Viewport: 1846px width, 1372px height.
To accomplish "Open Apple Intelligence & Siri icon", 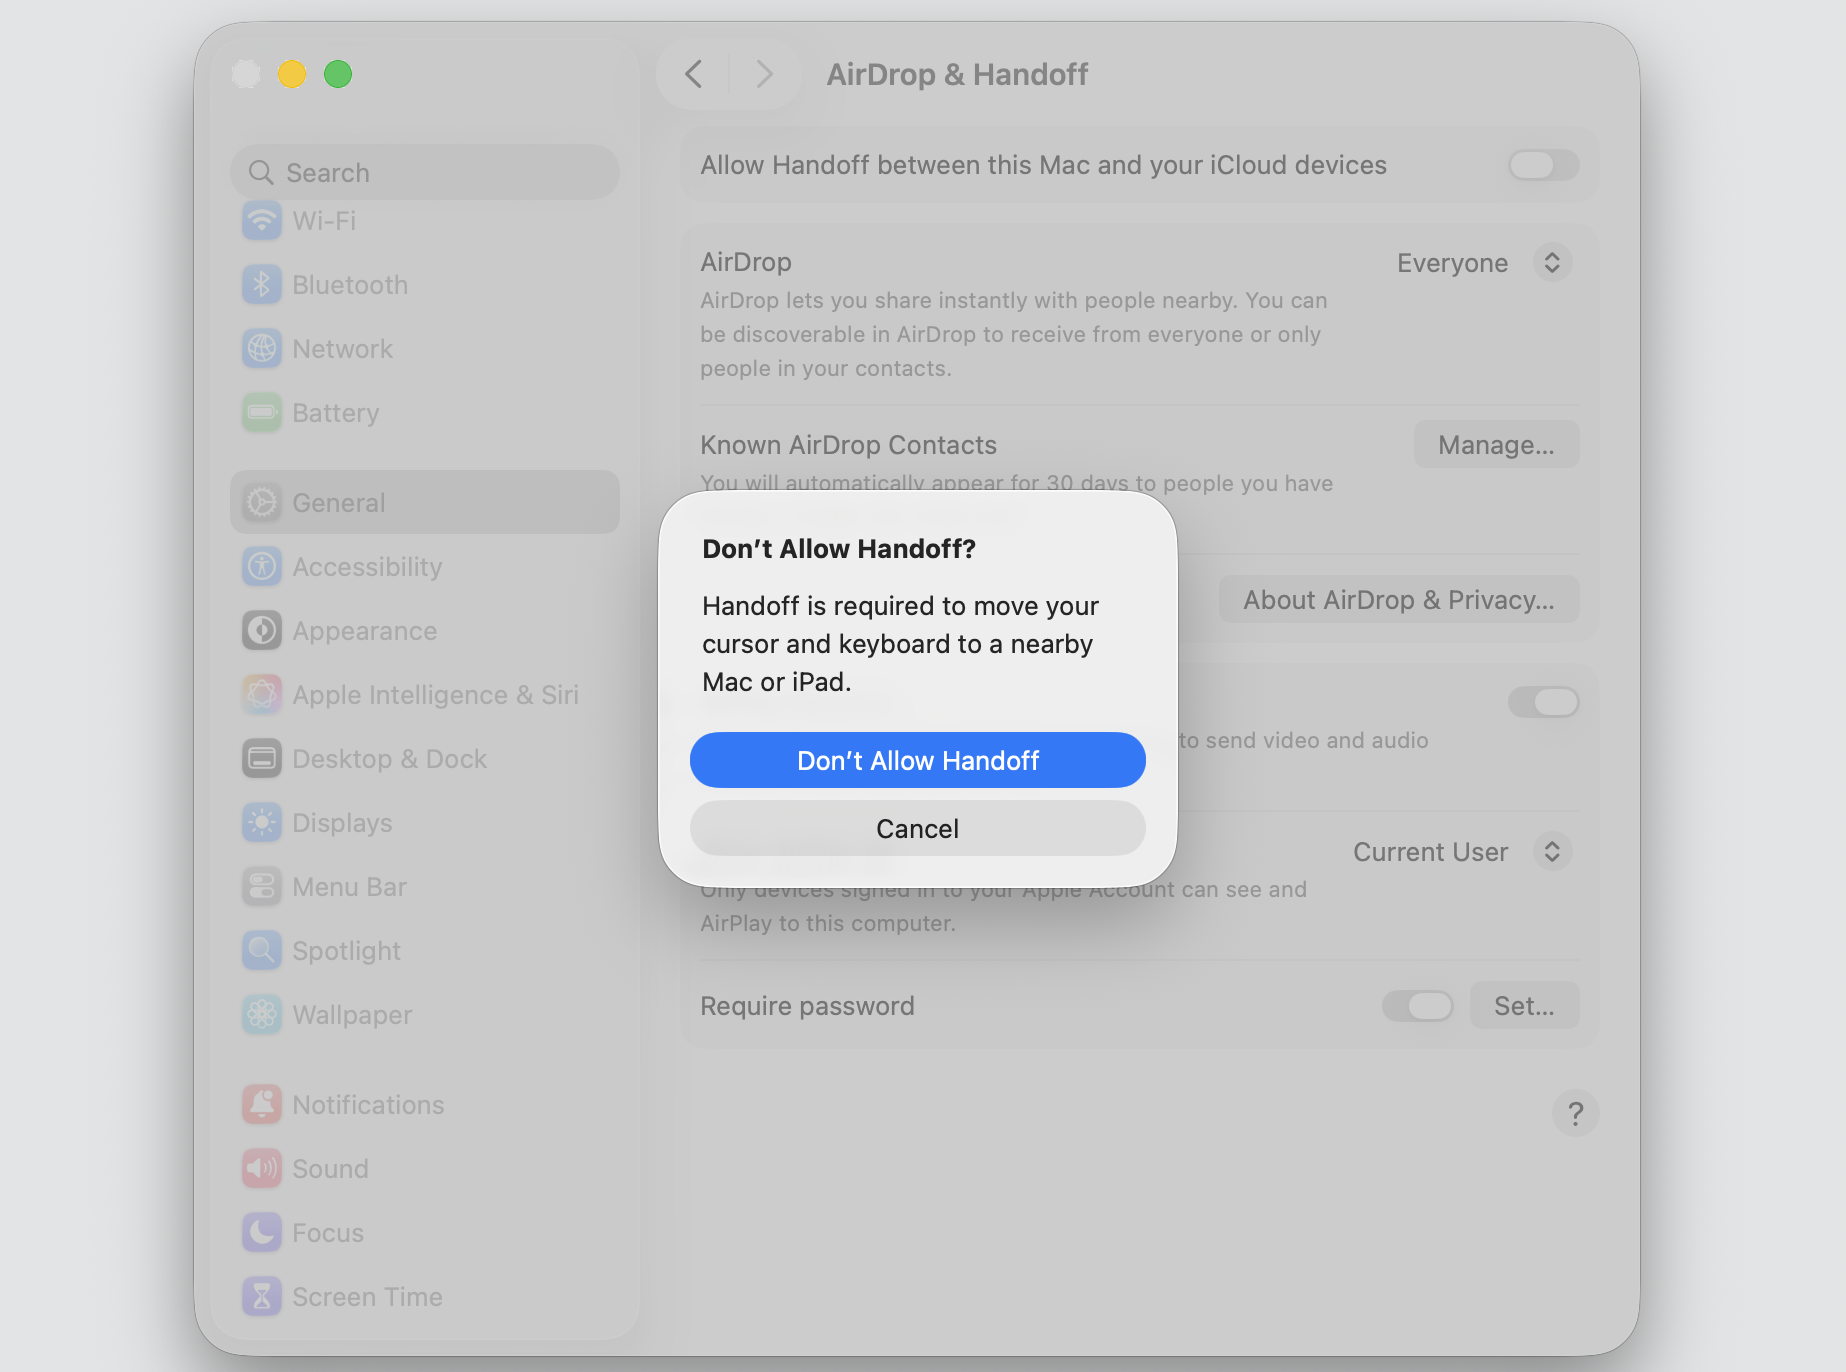I will (x=262, y=695).
